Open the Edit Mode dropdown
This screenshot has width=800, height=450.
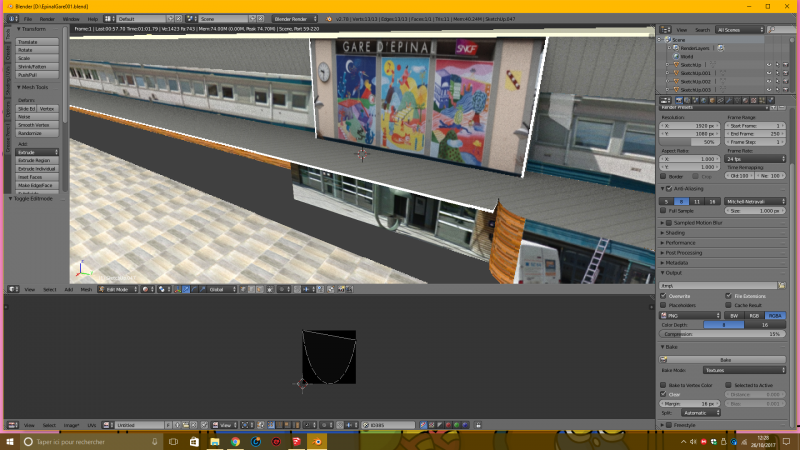click(x=118, y=289)
